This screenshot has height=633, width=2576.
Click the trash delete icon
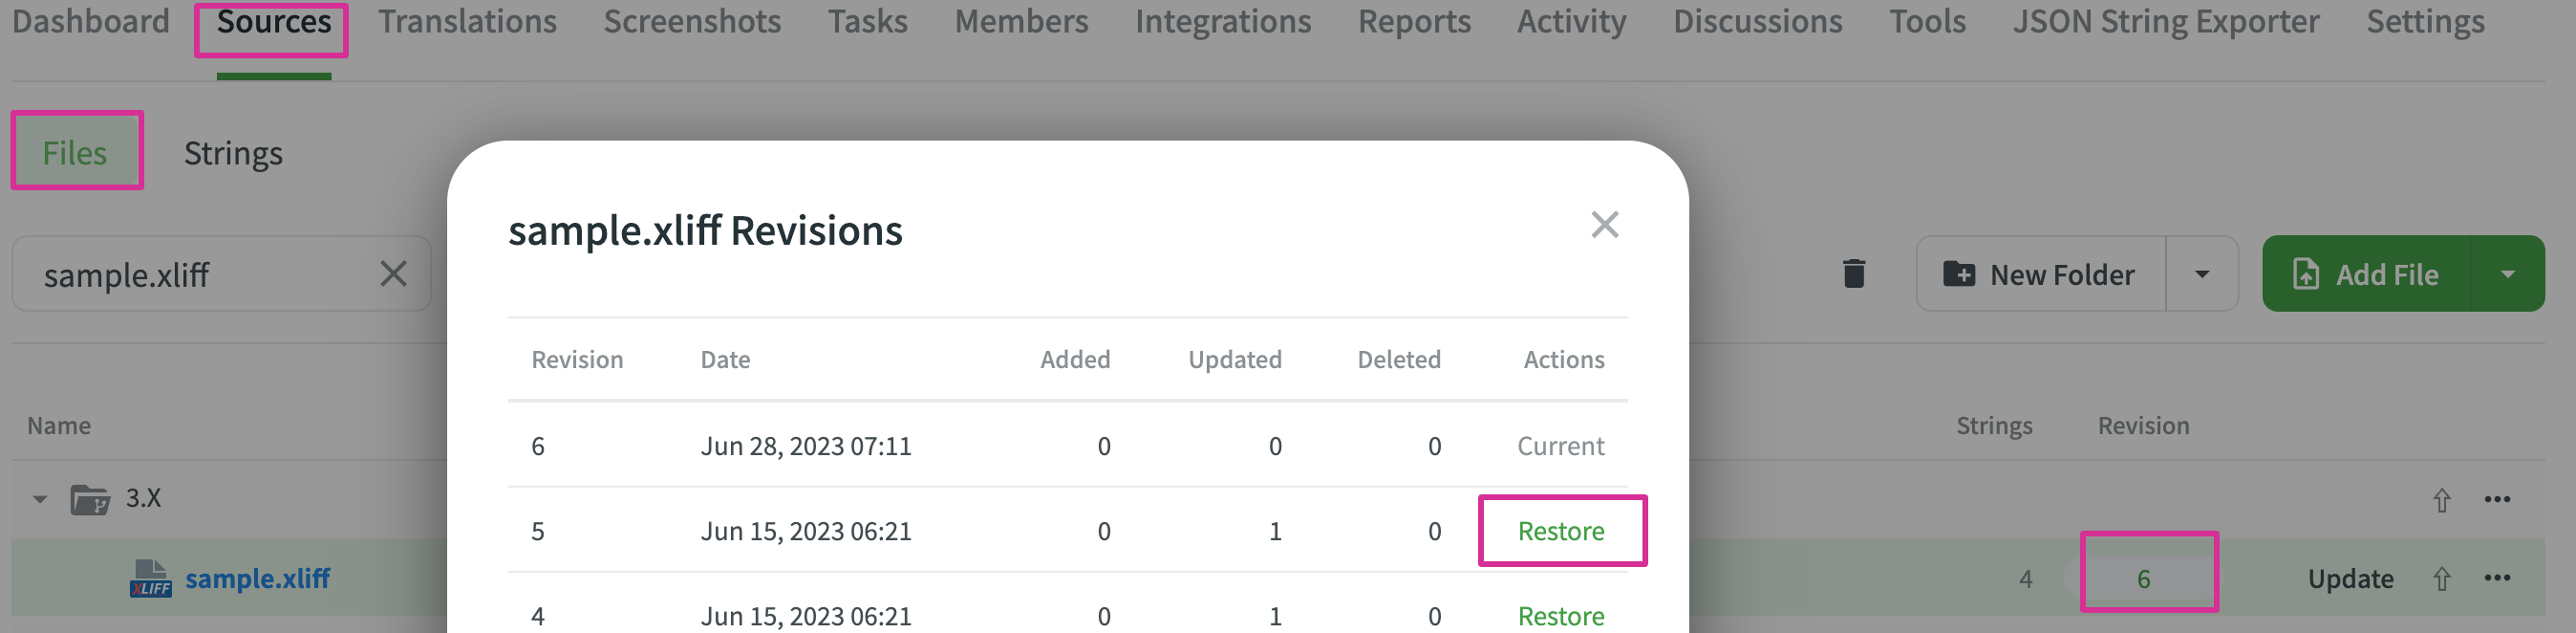(x=1853, y=274)
